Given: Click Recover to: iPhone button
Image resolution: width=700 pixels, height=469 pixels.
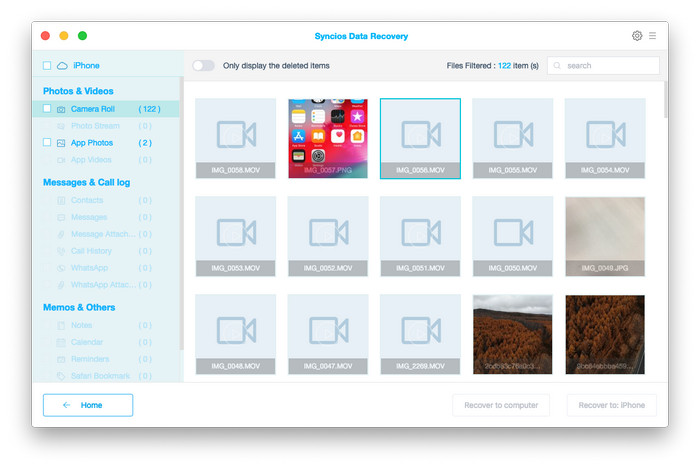Looking at the screenshot, I should (612, 405).
